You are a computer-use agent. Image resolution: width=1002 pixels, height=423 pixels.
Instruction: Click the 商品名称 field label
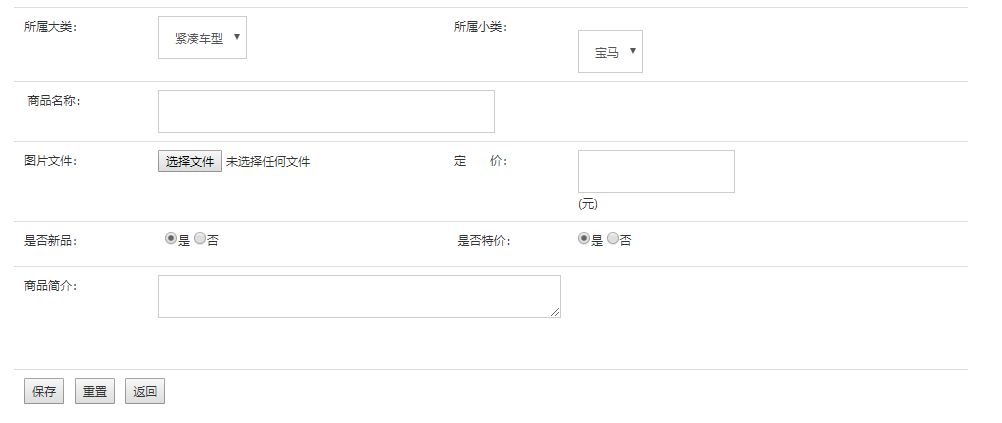coord(54,101)
